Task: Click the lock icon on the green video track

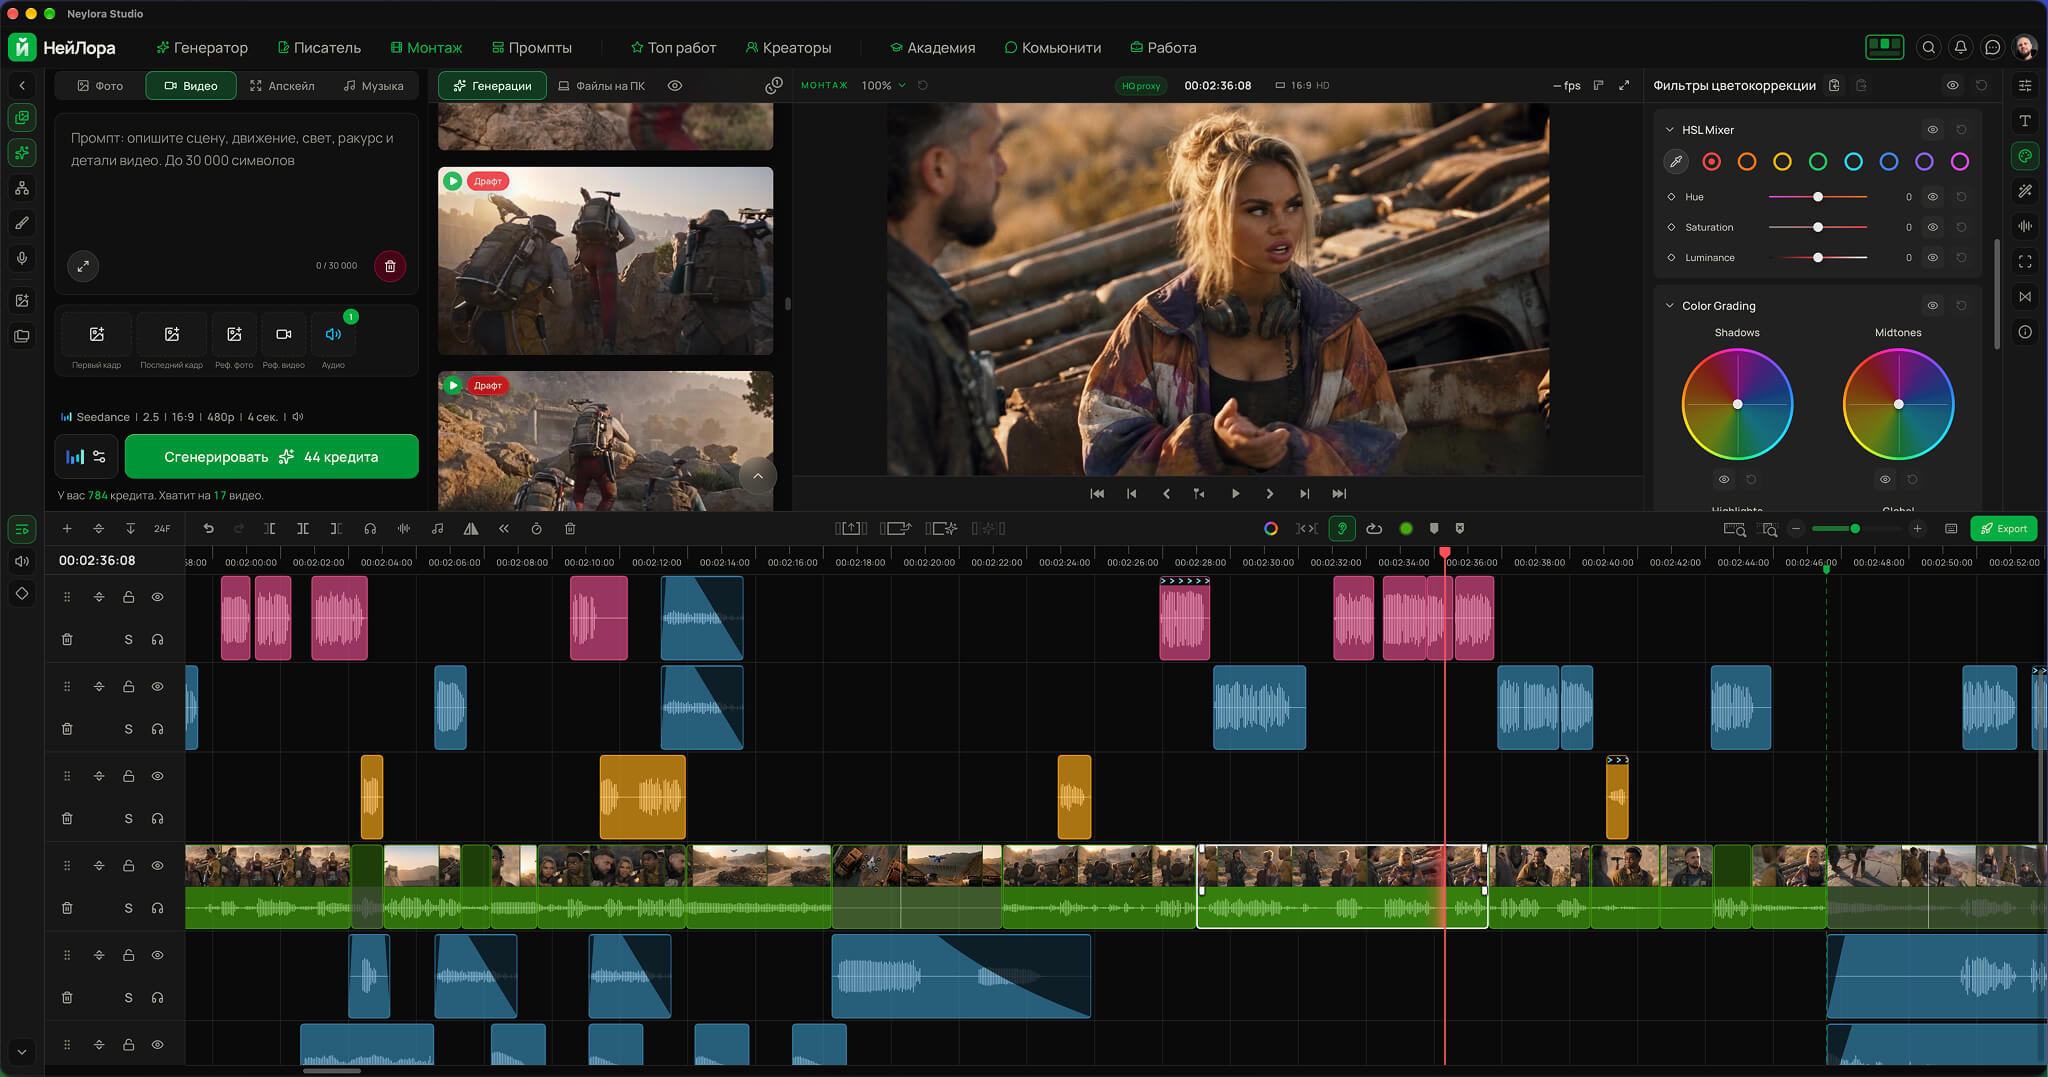Action: point(128,866)
